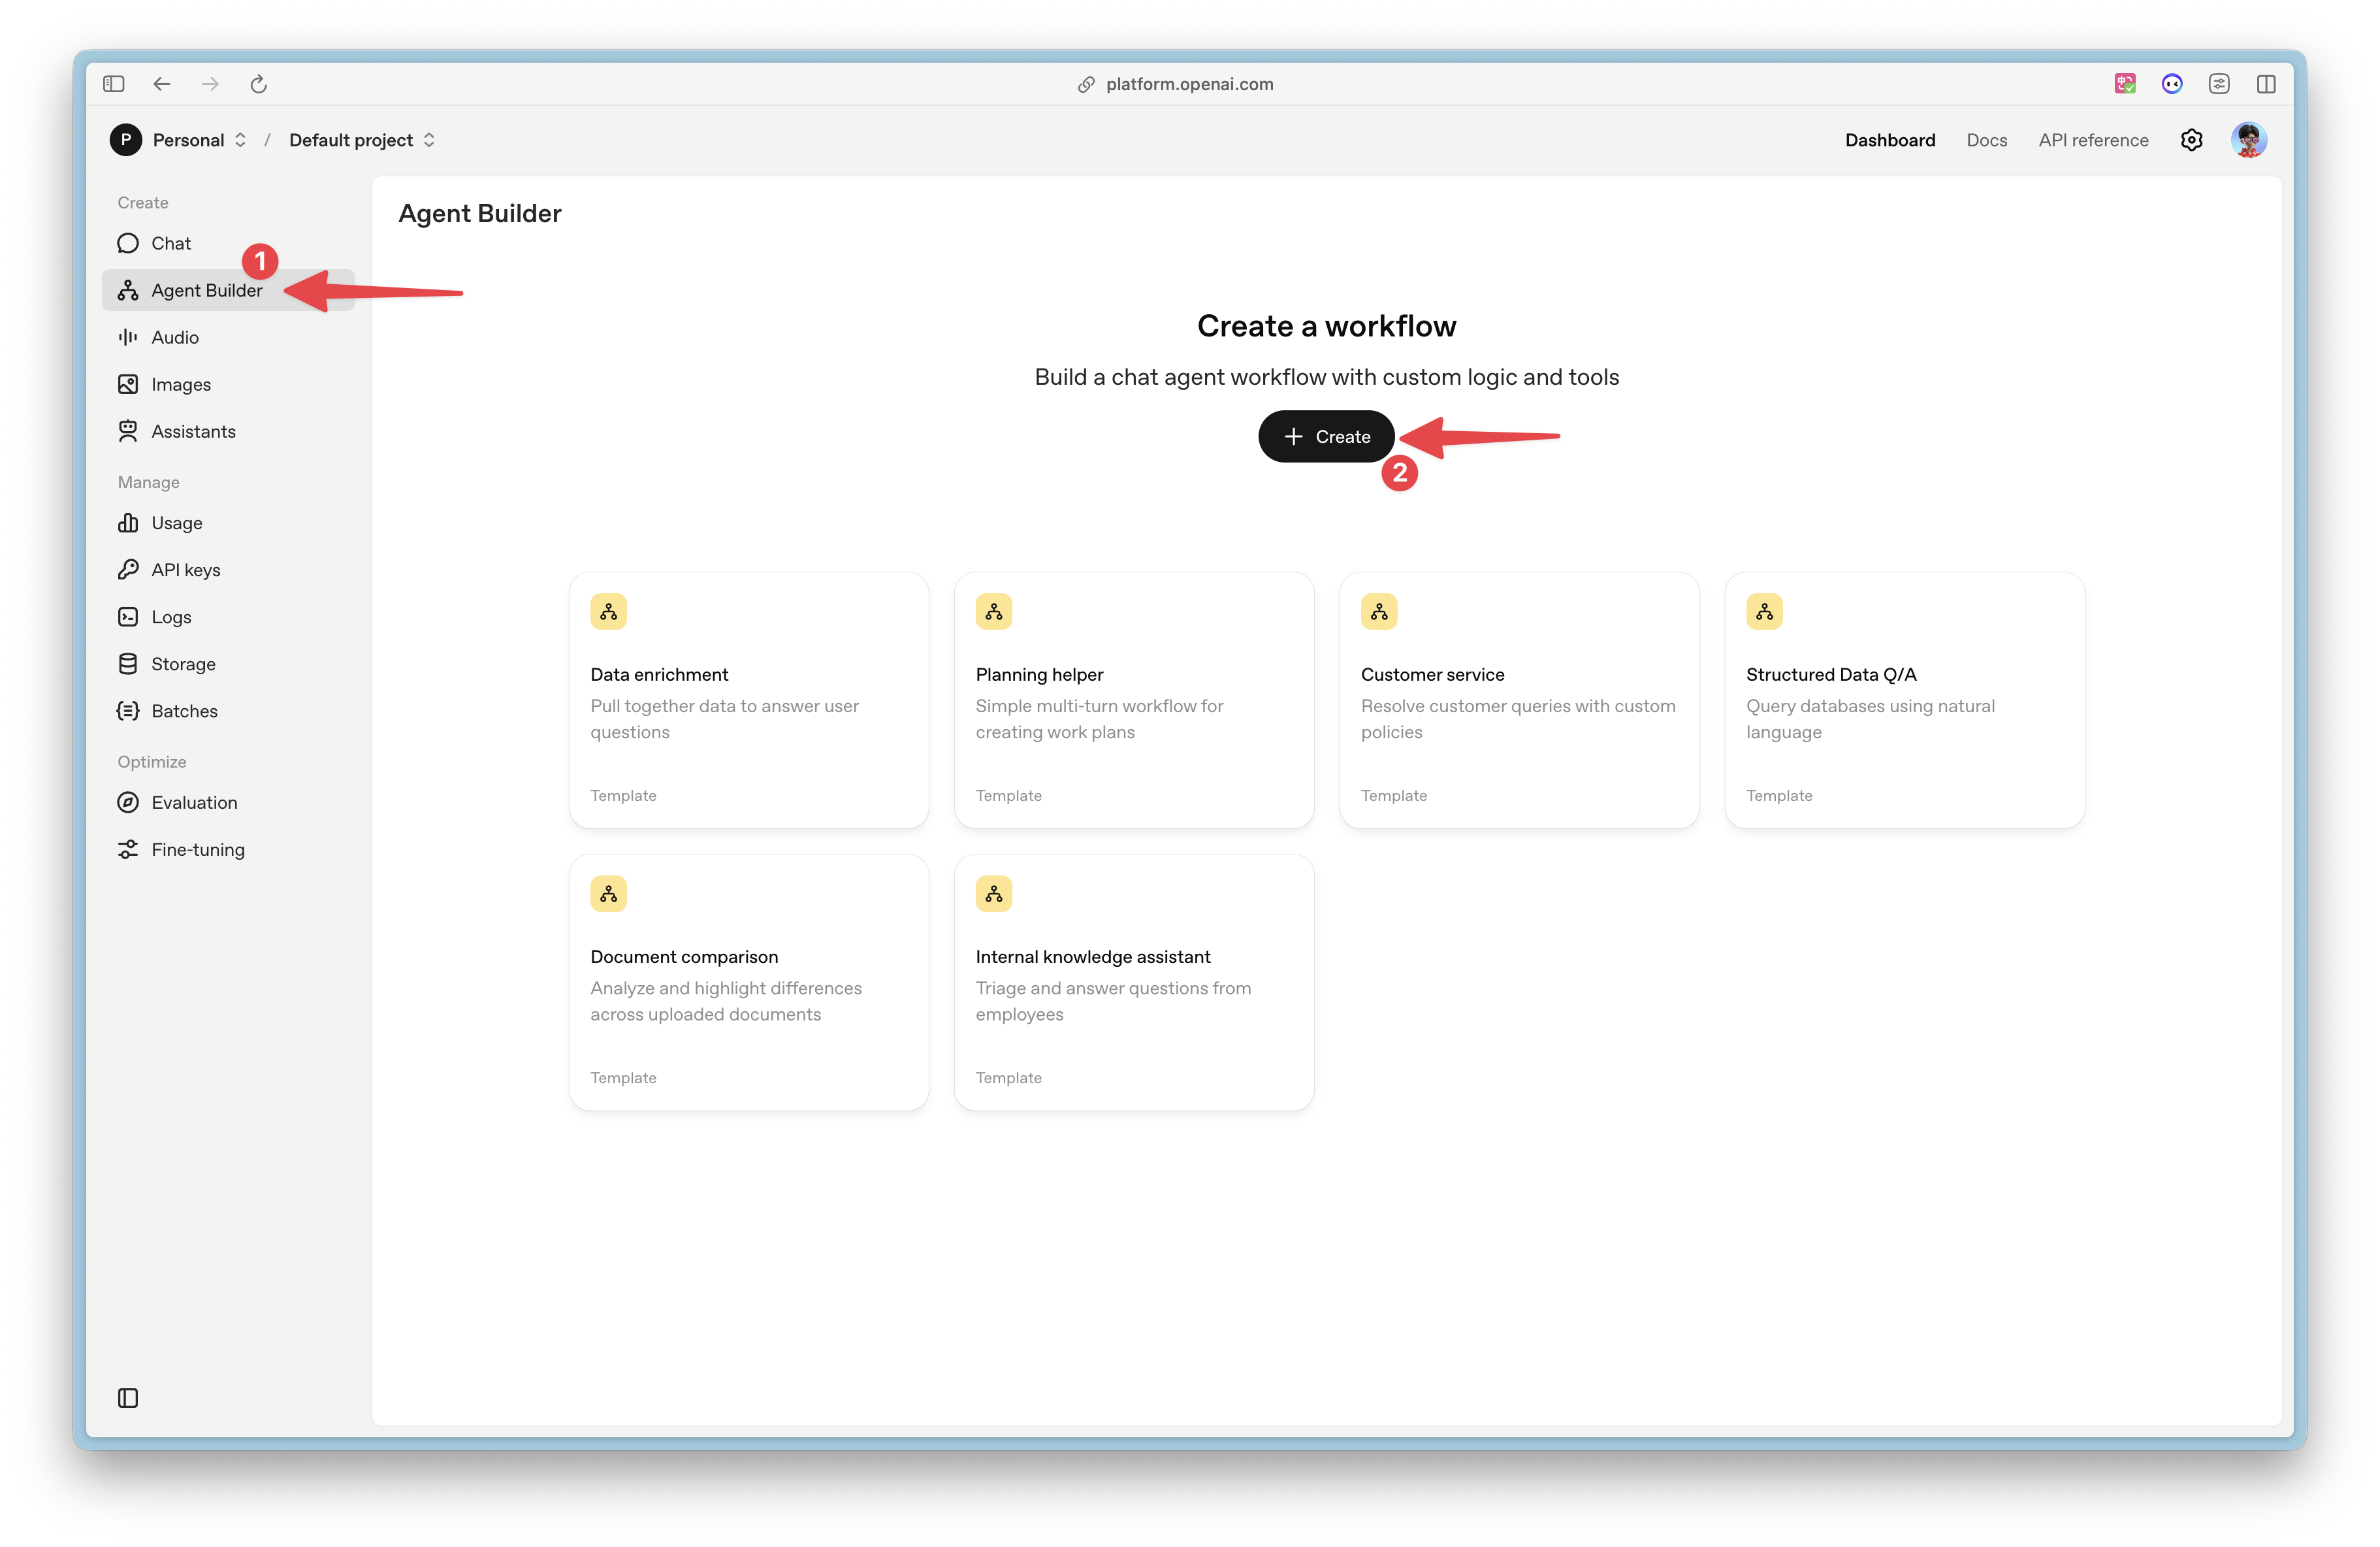Click the Personal organization avatar P
The width and height of the screenshot is (2380, 1547).
tap(126, 140)
